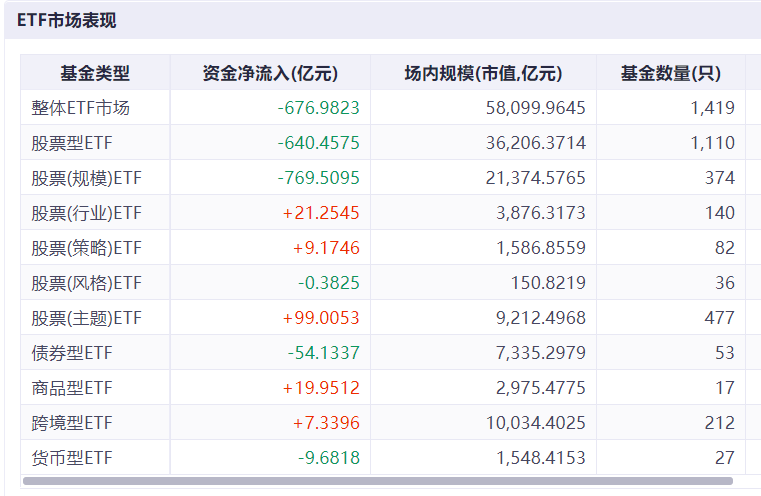Click the net inflow value -54.1337
The image size is (761, 496).
pyautogui.click(x=324, y=352)
